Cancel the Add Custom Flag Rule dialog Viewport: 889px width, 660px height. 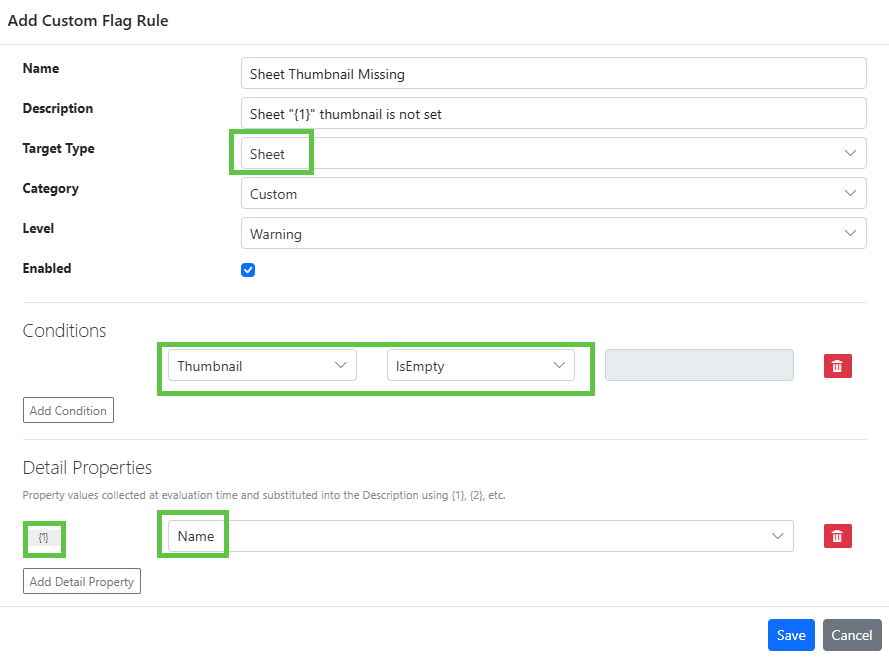pos(852,635)
